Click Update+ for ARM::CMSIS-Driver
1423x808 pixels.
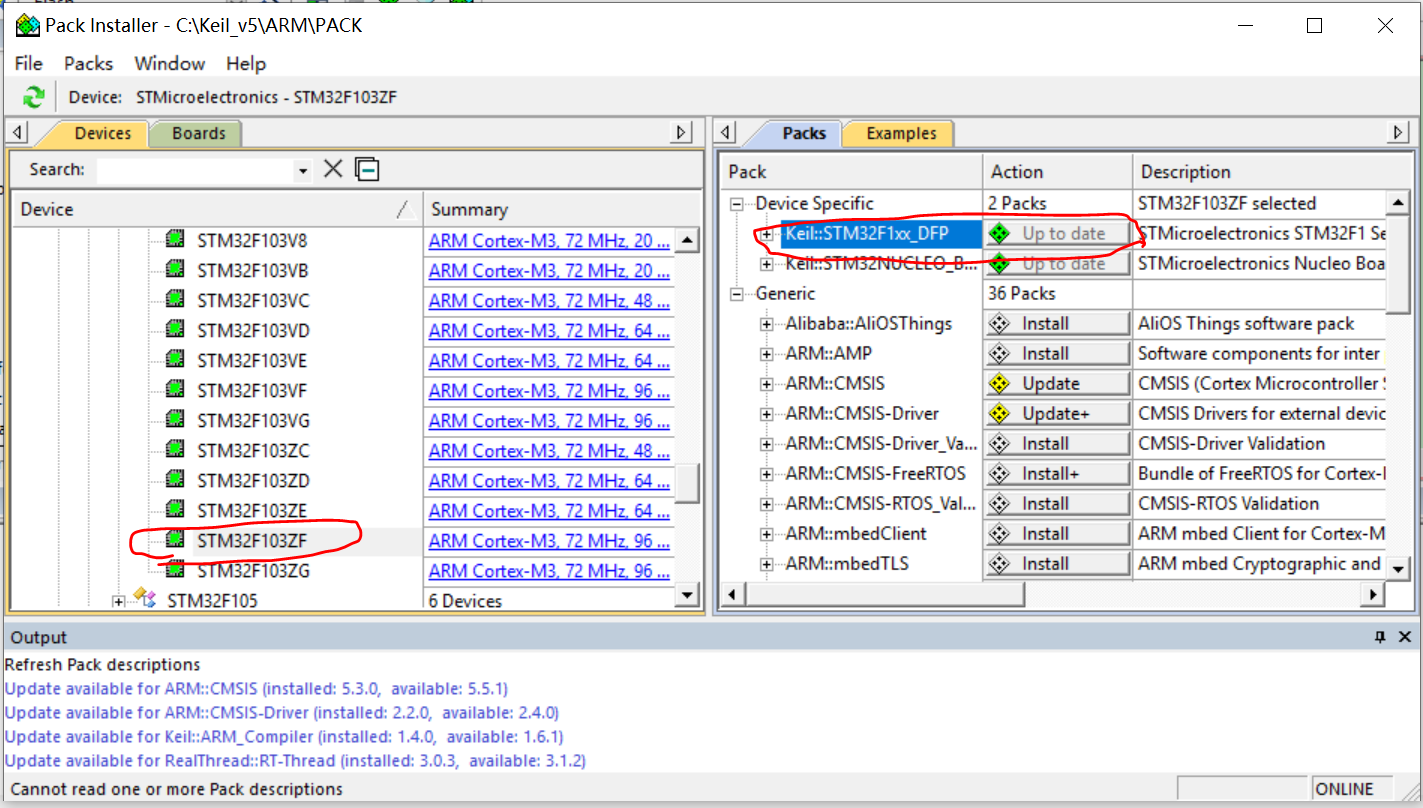pos(1057,414)
